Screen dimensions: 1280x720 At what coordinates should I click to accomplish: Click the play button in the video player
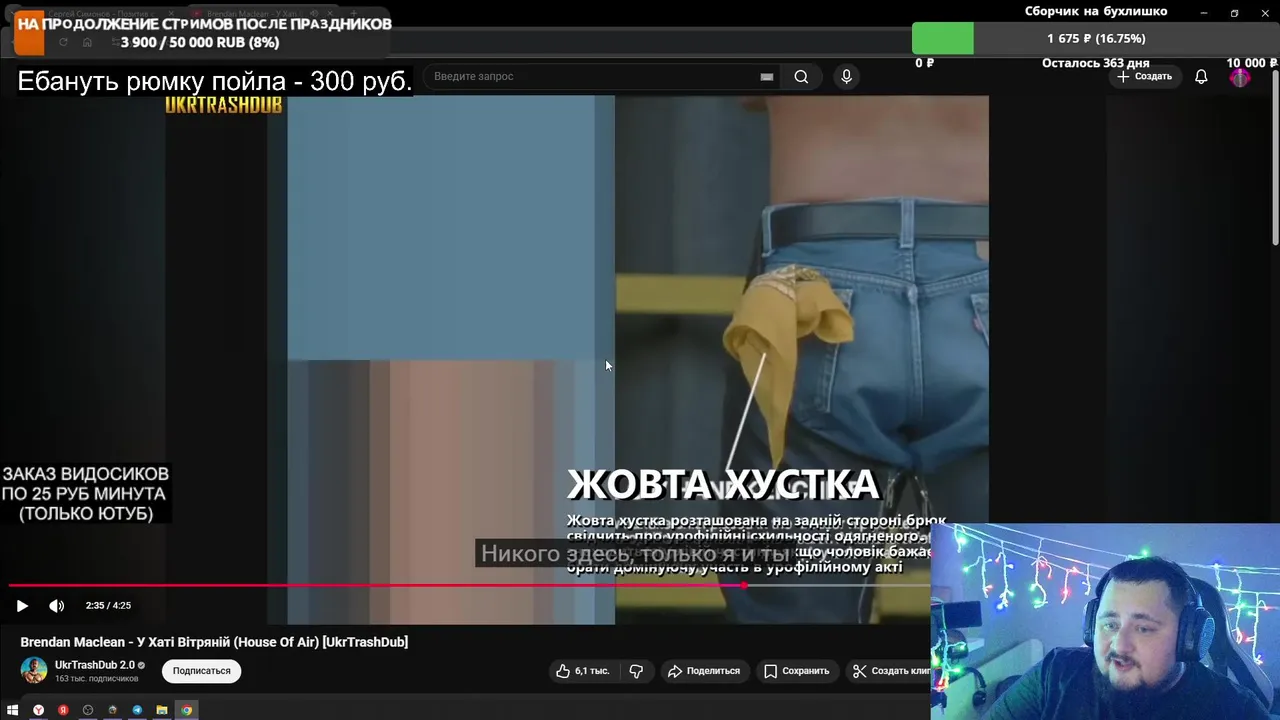[22, 605]
